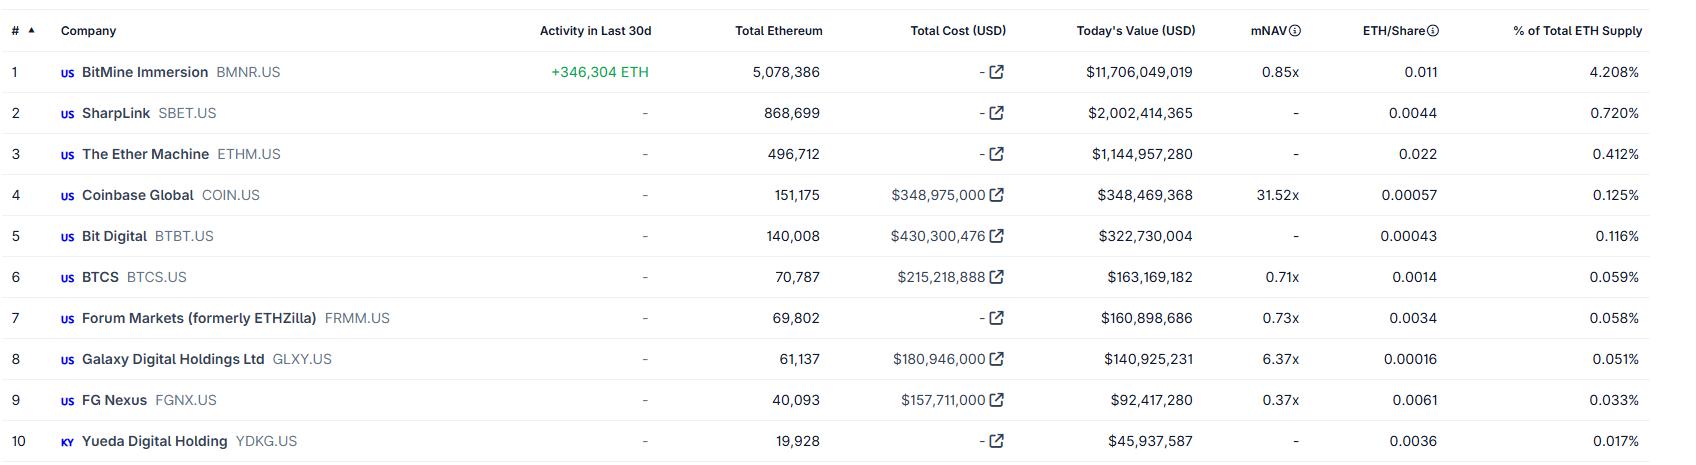This screenshot has width=1696, height=465.
Task: Sort by Today's Value (USD) header
Action: coord(1136,31)
